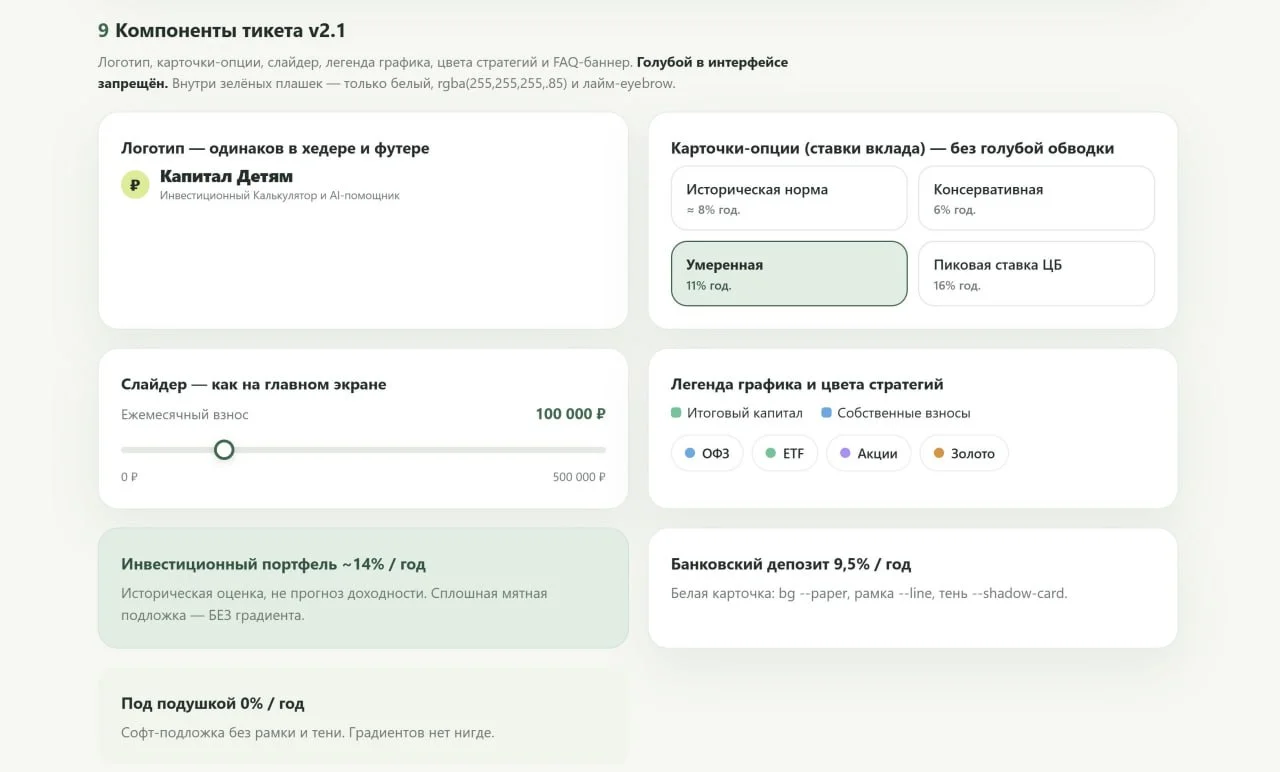The image size is (1280, 772).
Task: Click the Легенда графика и цвета стратегий heading
Action: (807, 384)
